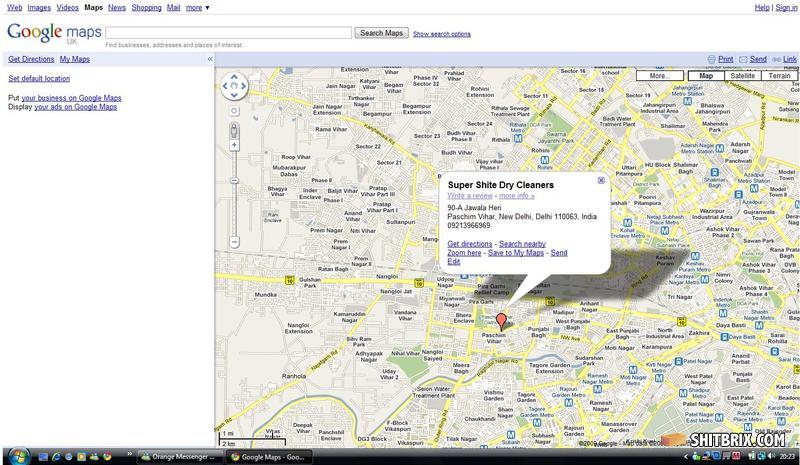Switch to Map view
This screenshot has width=800, height=465.
[x=706, y=76]
